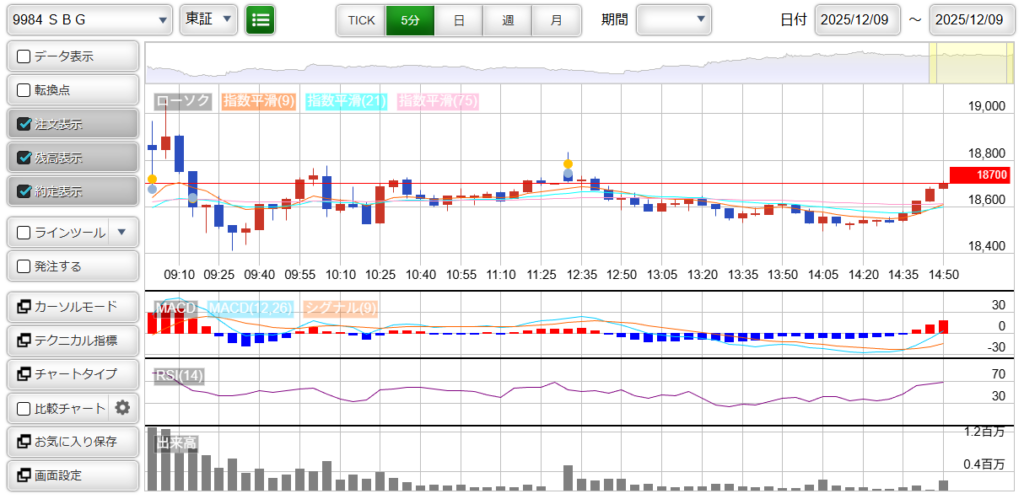This screenshot has width=1024, height=499.
Task: Uncheck the 注文表示 checkbox
Action: [25, 124]
